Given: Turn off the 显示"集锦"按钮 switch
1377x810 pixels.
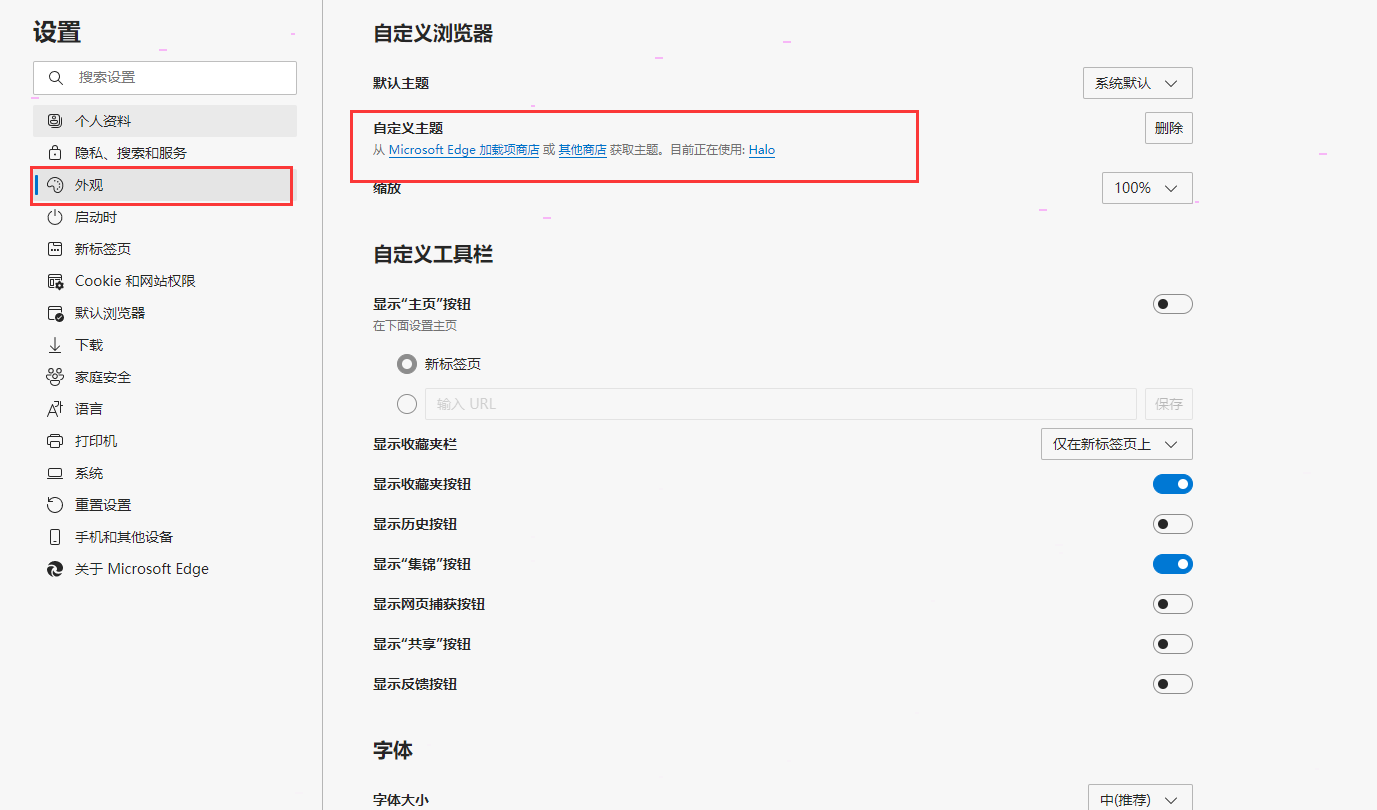Looking at the screenshot, I should pos(1172,563).
